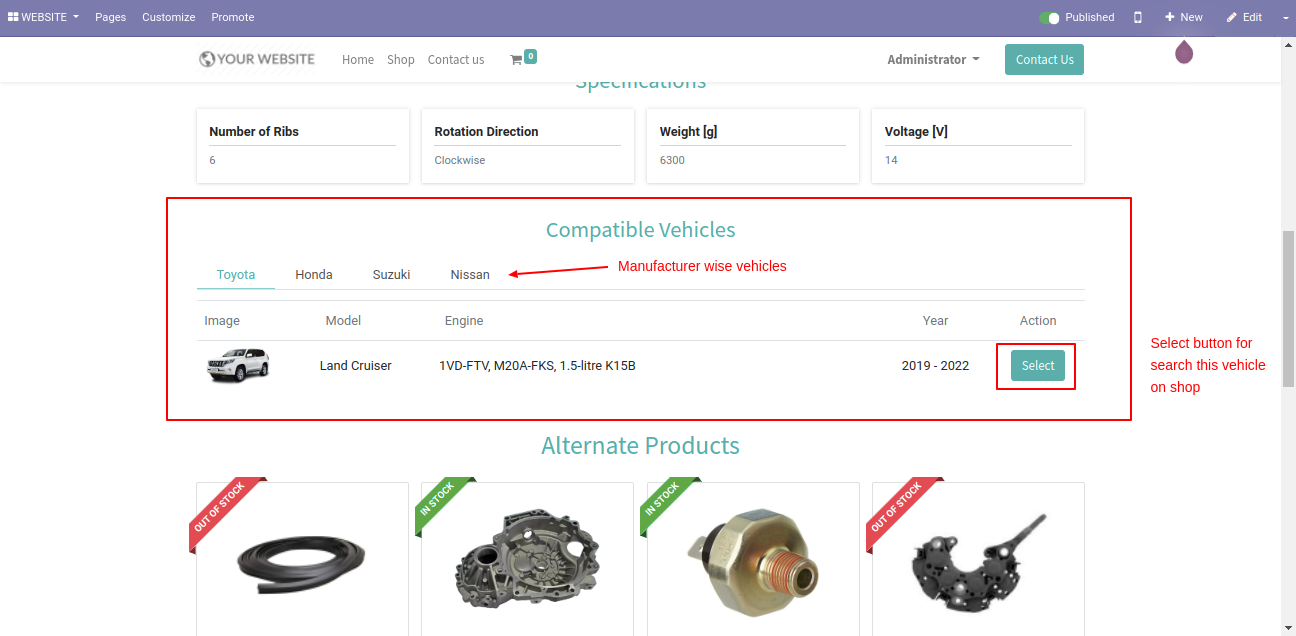Click the Number of Ribs value 6

212,160
